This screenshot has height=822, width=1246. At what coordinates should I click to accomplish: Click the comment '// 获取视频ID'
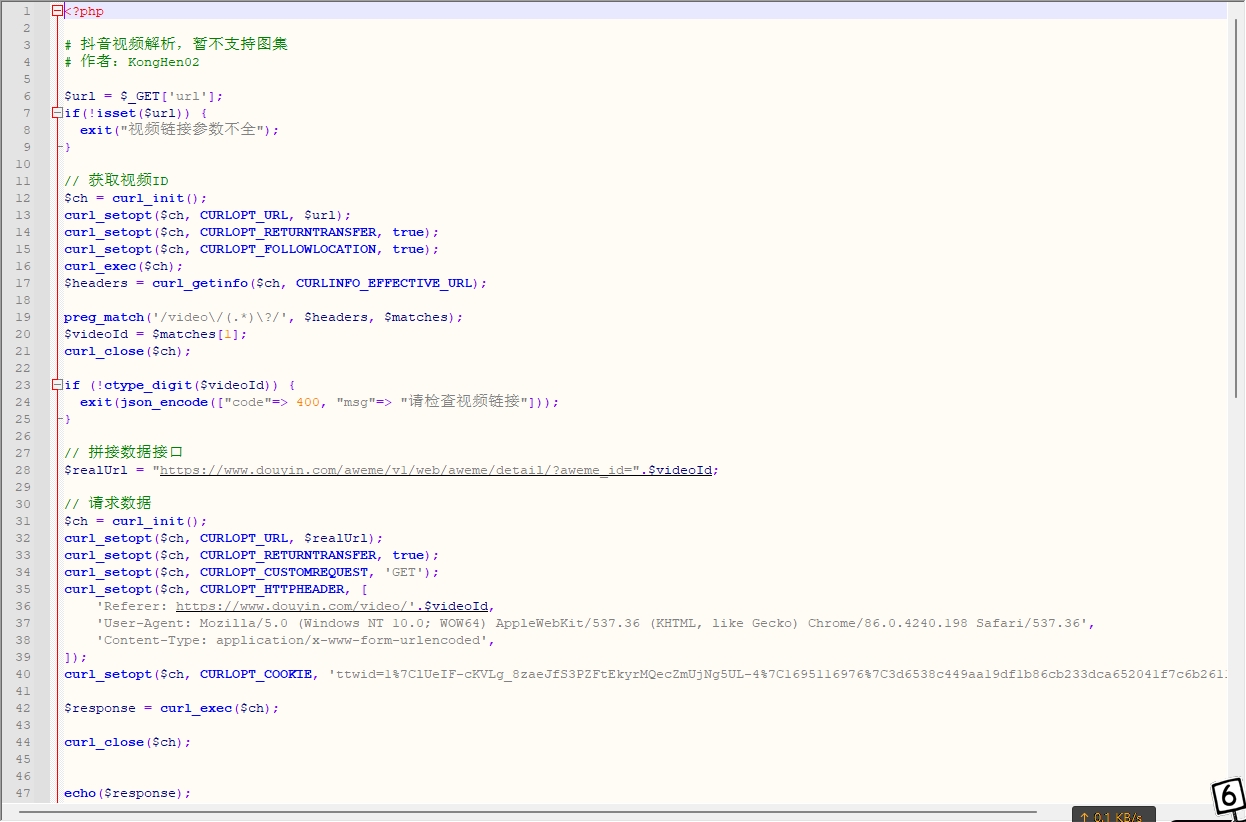click(116, 181)
